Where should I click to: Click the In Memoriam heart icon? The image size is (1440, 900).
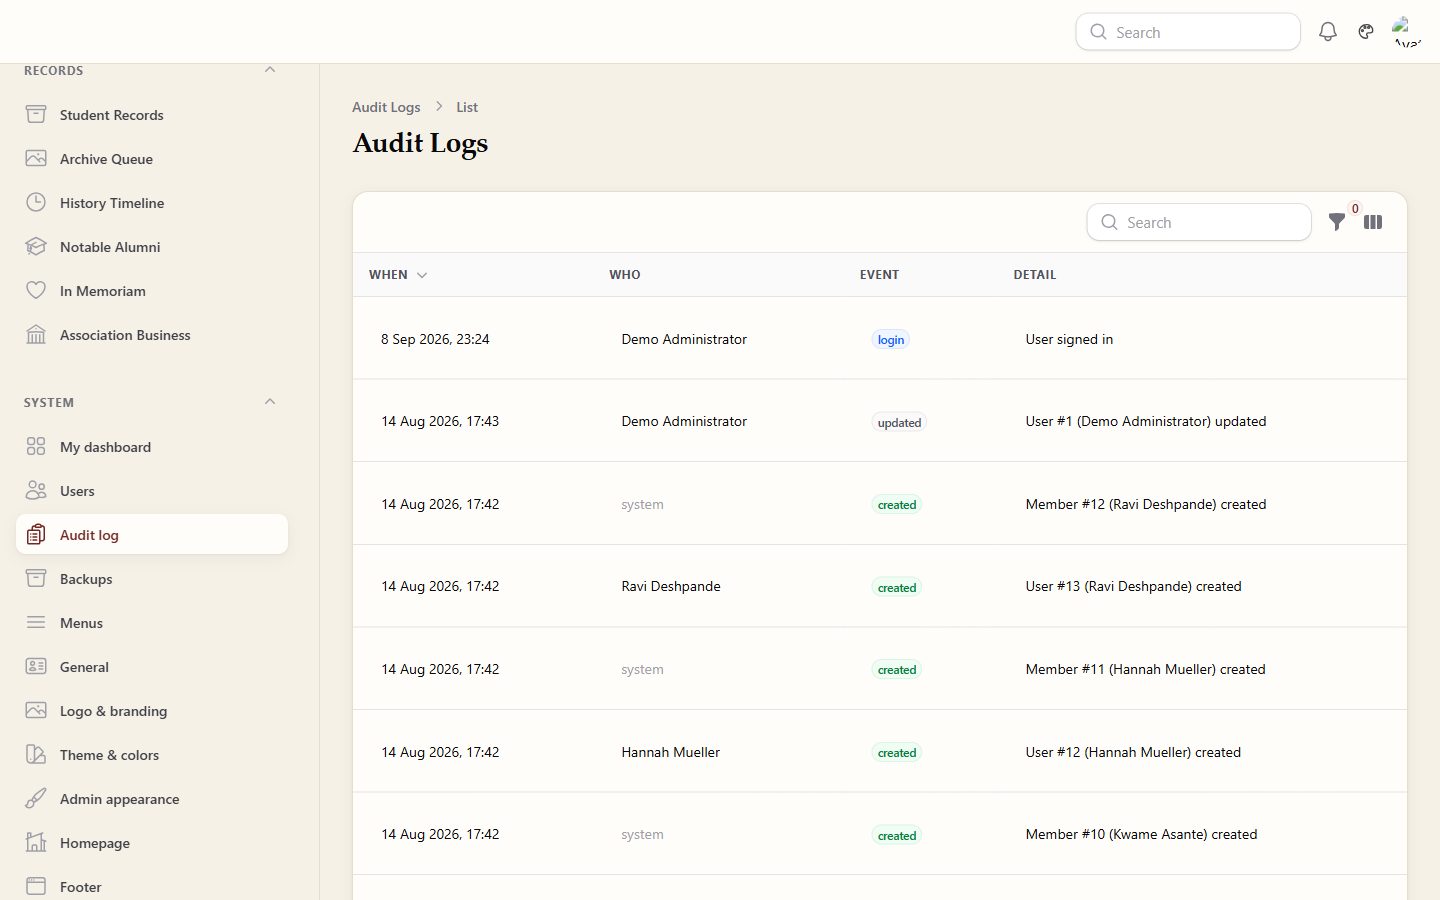pos(36,290)
